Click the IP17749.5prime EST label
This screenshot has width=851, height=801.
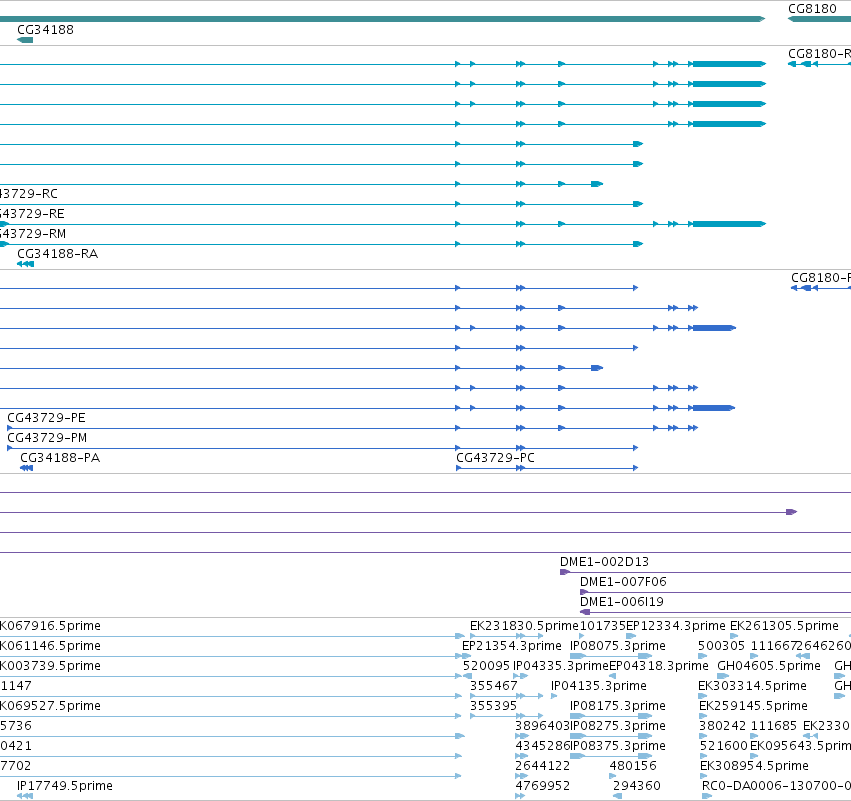(65, 786)
